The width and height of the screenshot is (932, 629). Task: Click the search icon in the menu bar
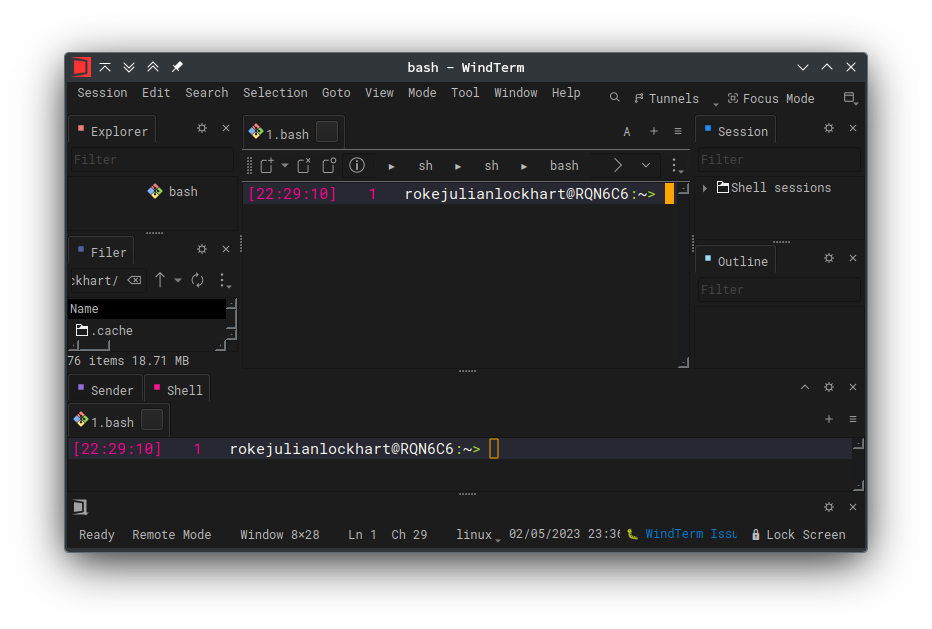614,98
